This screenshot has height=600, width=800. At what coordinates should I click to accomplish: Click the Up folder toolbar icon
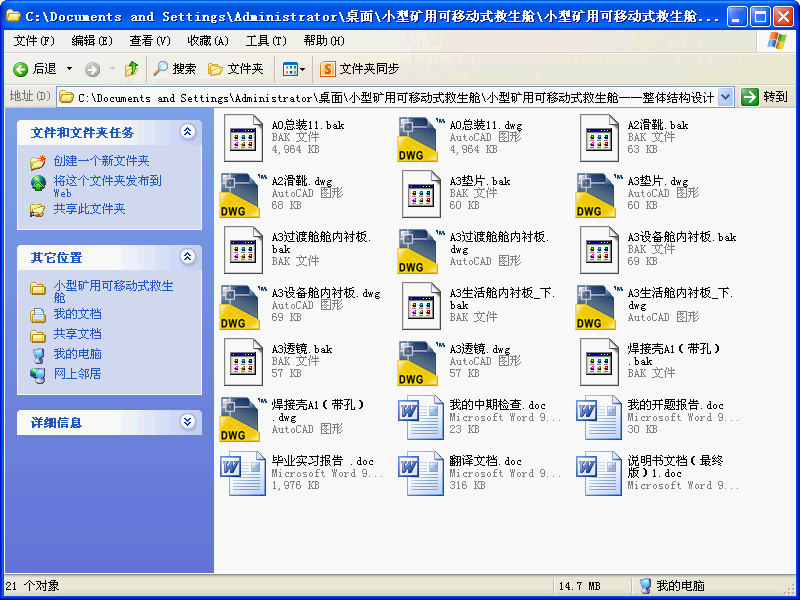[131, 69]
